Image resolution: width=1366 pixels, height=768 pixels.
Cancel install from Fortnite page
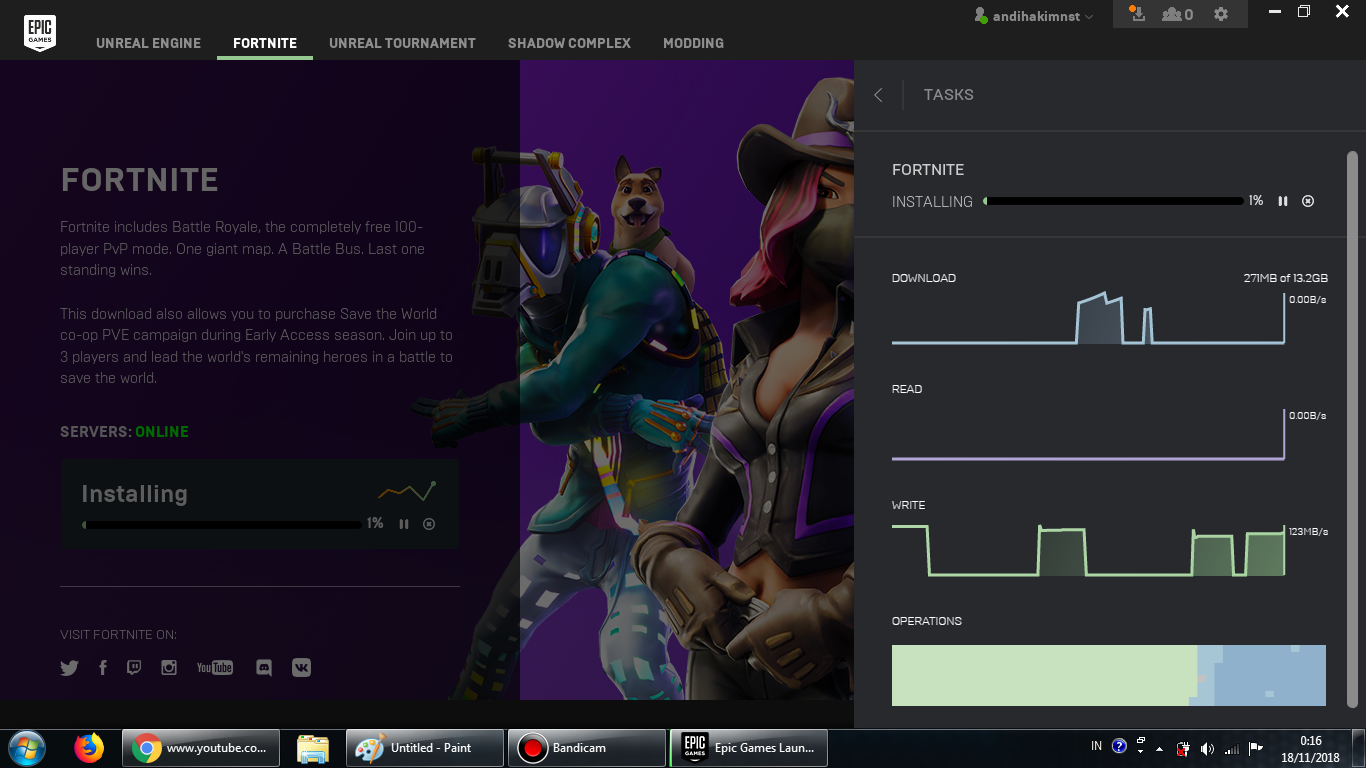click(x=429, y=524)
